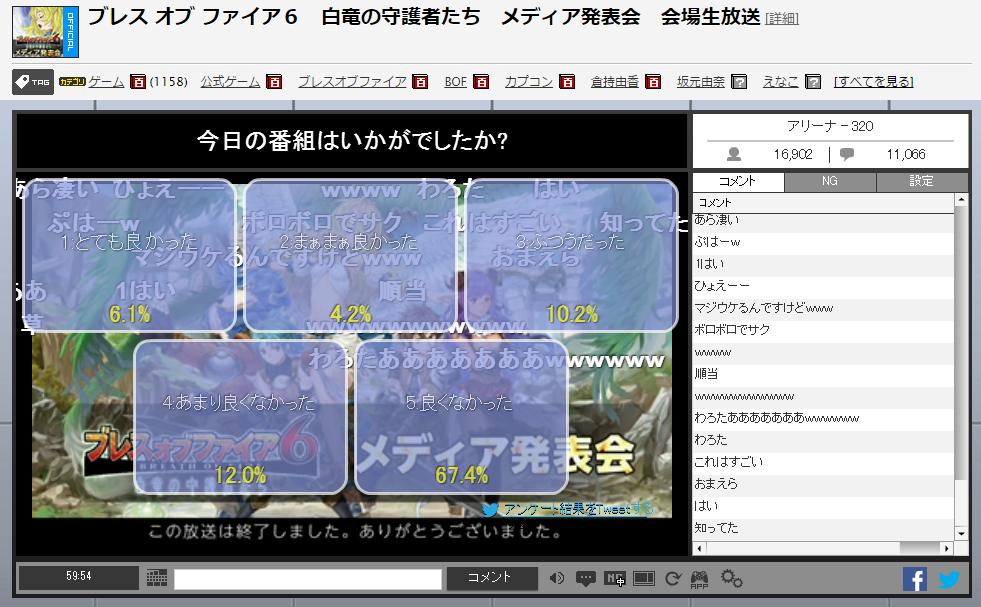Switch to the NG tab
The width and height of the screenshot is (981, 607).
(830, 181)
